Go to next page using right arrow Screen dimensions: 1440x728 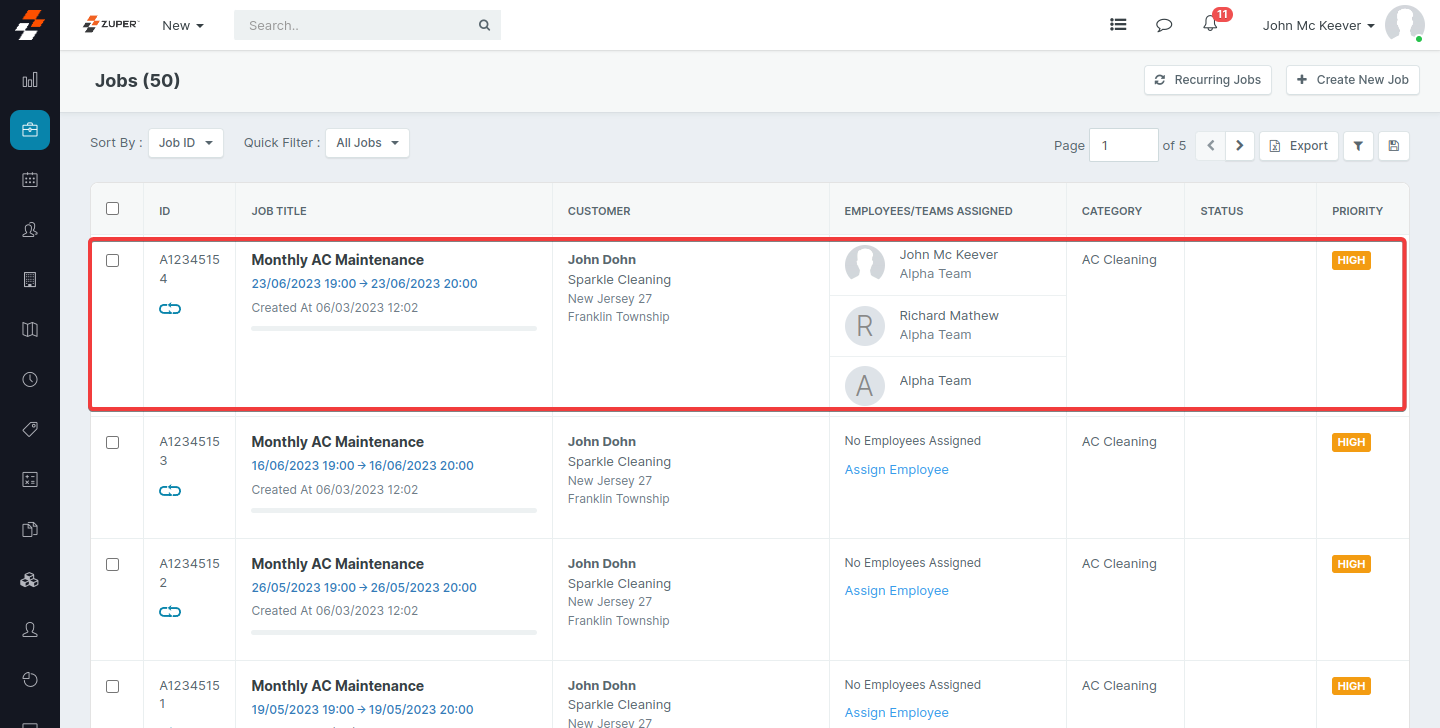pyautogui.click(x=1240, y=146)
